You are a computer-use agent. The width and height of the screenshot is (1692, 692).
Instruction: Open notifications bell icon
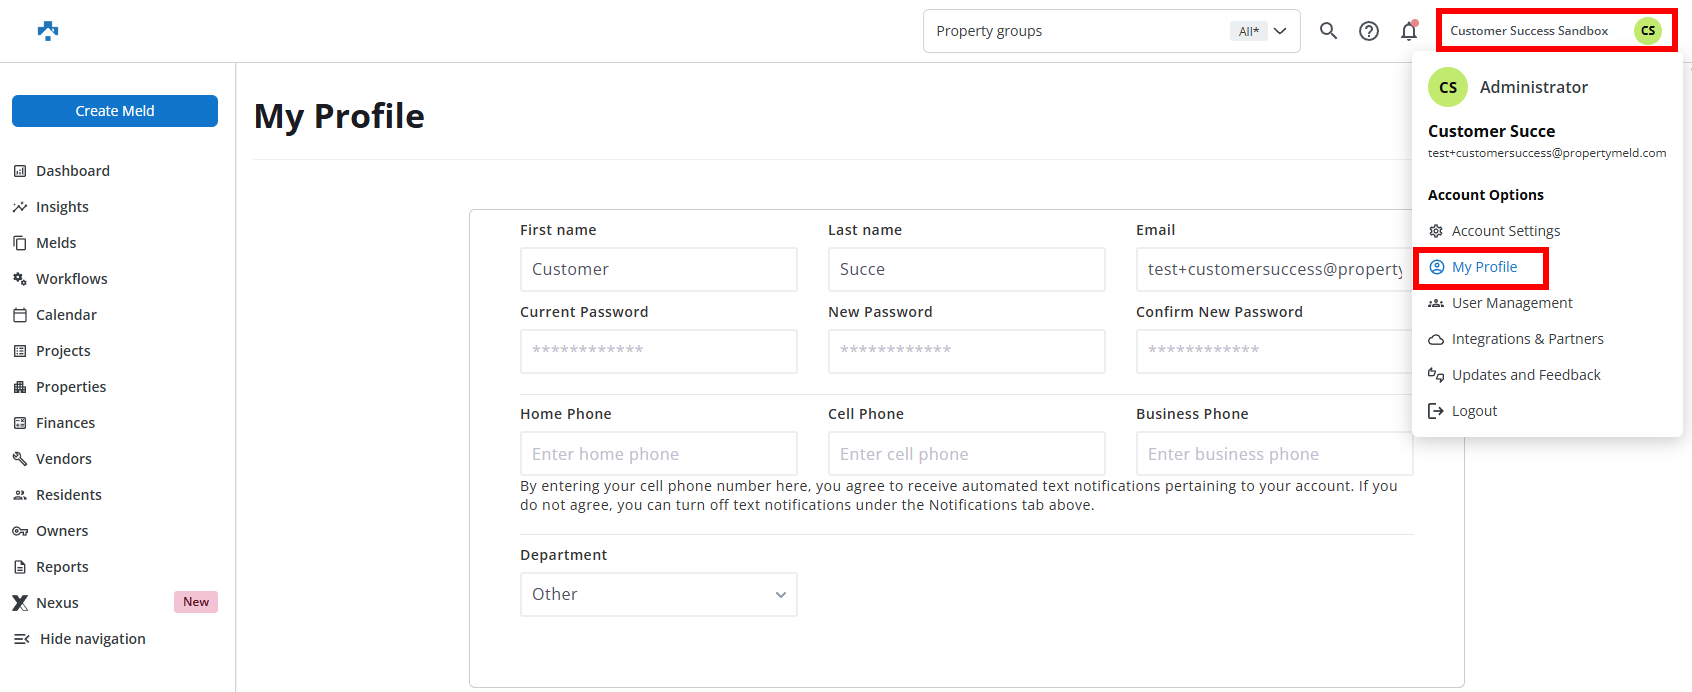pyautogui.click(x=1409, y=31)
